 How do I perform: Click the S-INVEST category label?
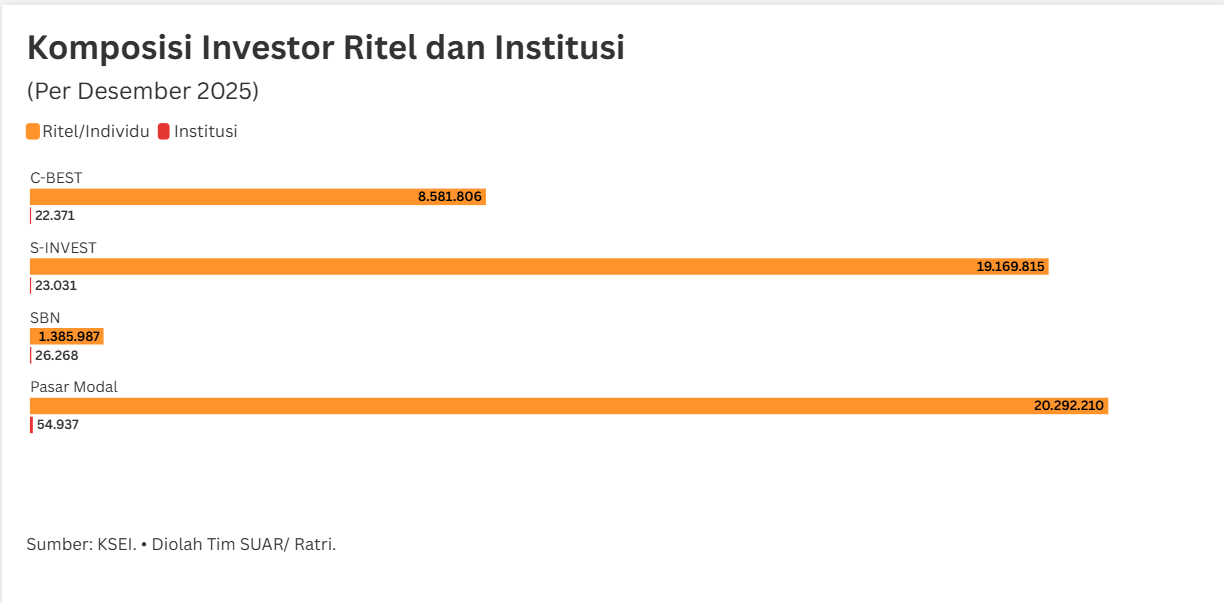tap(63, 247)
